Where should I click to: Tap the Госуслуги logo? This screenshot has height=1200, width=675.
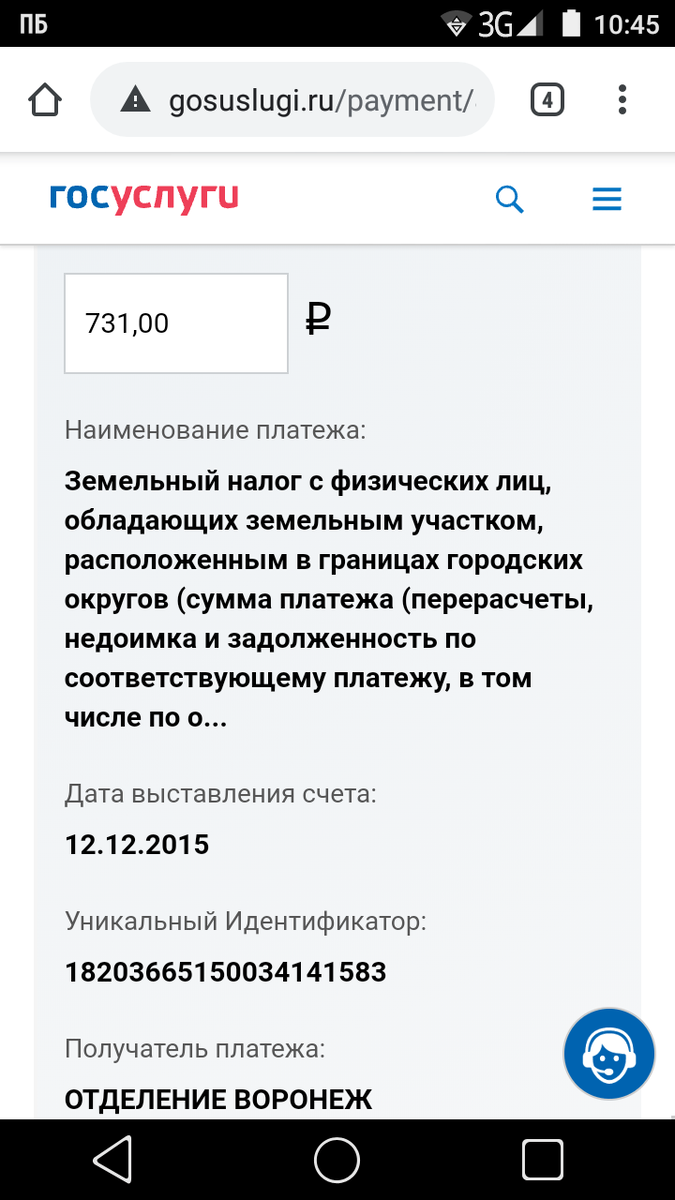click(x=144, y=197)
